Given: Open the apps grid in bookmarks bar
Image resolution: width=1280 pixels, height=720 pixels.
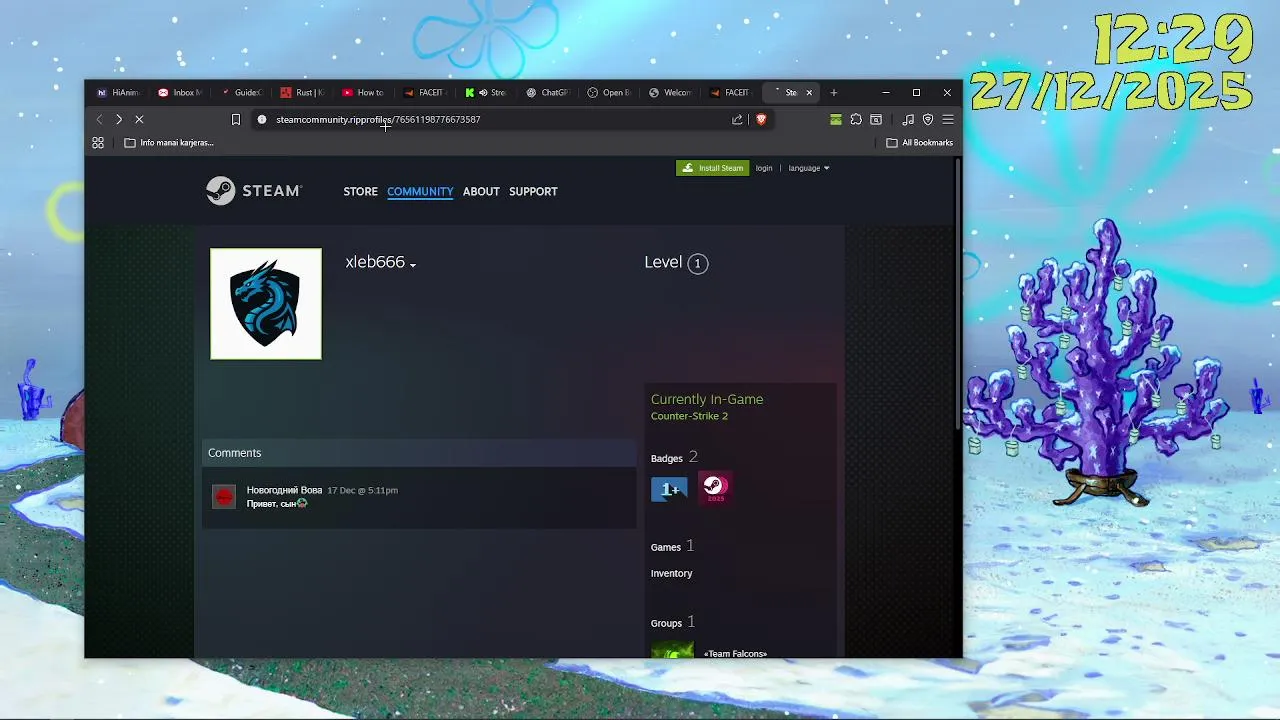Looking at the screenshot, I should coord(98,143).
